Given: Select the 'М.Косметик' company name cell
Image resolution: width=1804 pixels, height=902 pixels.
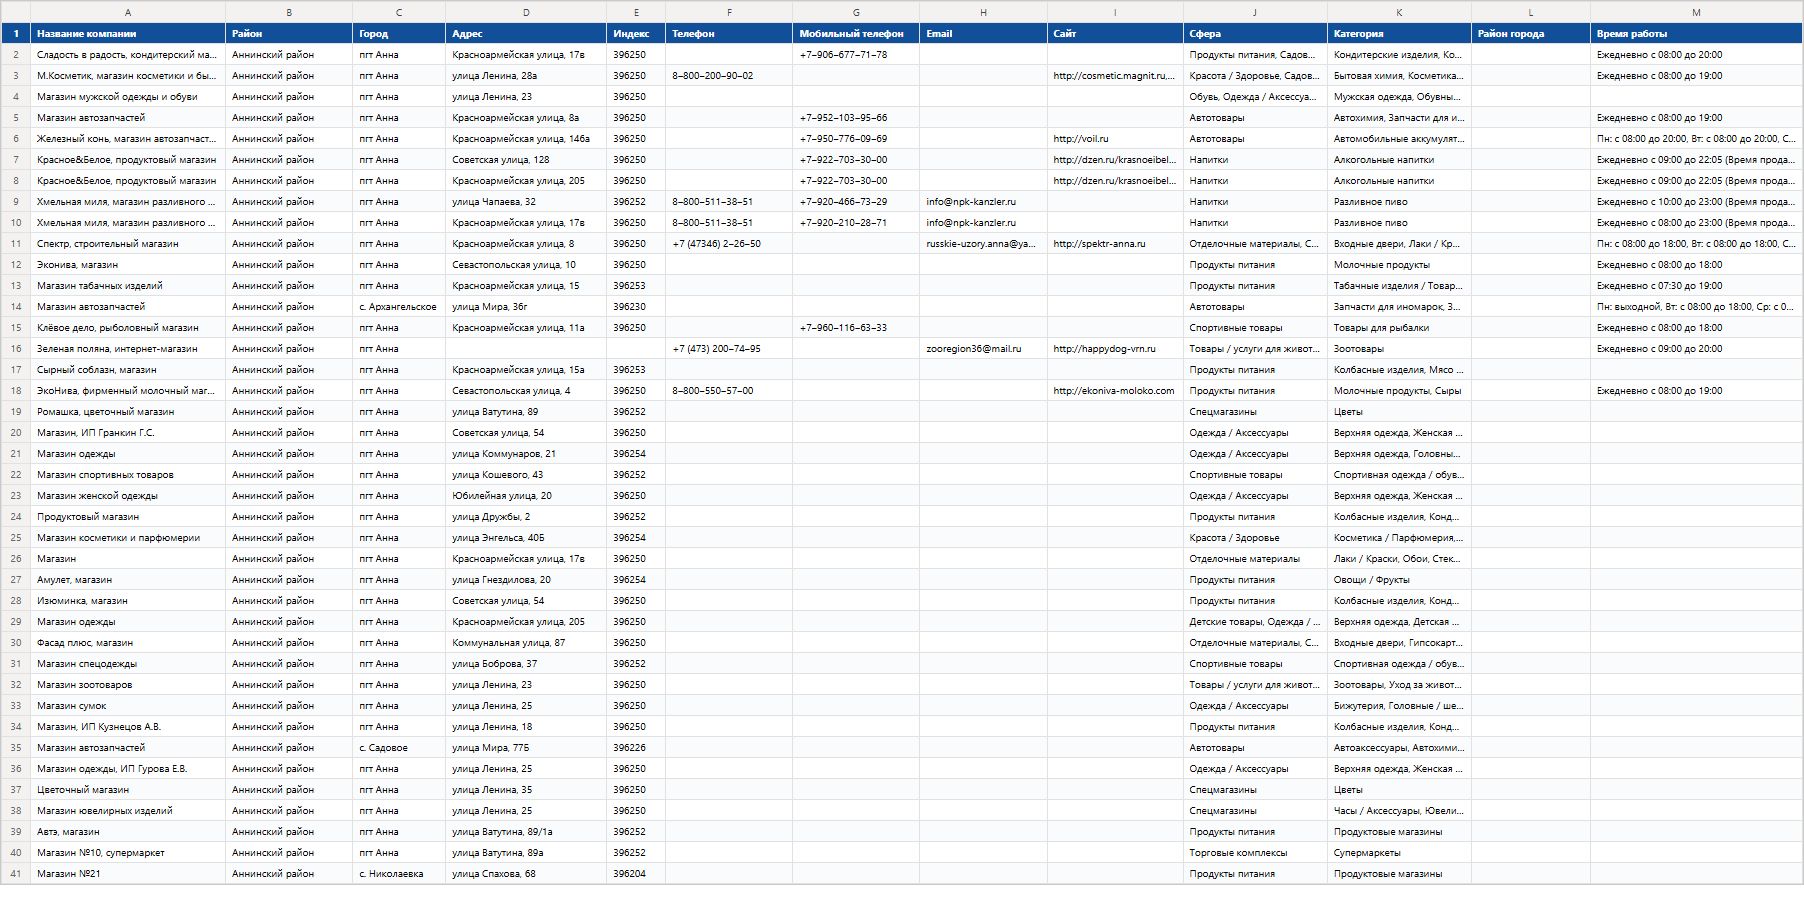Looking at the screenshot, I should click(x=128, y=75).
